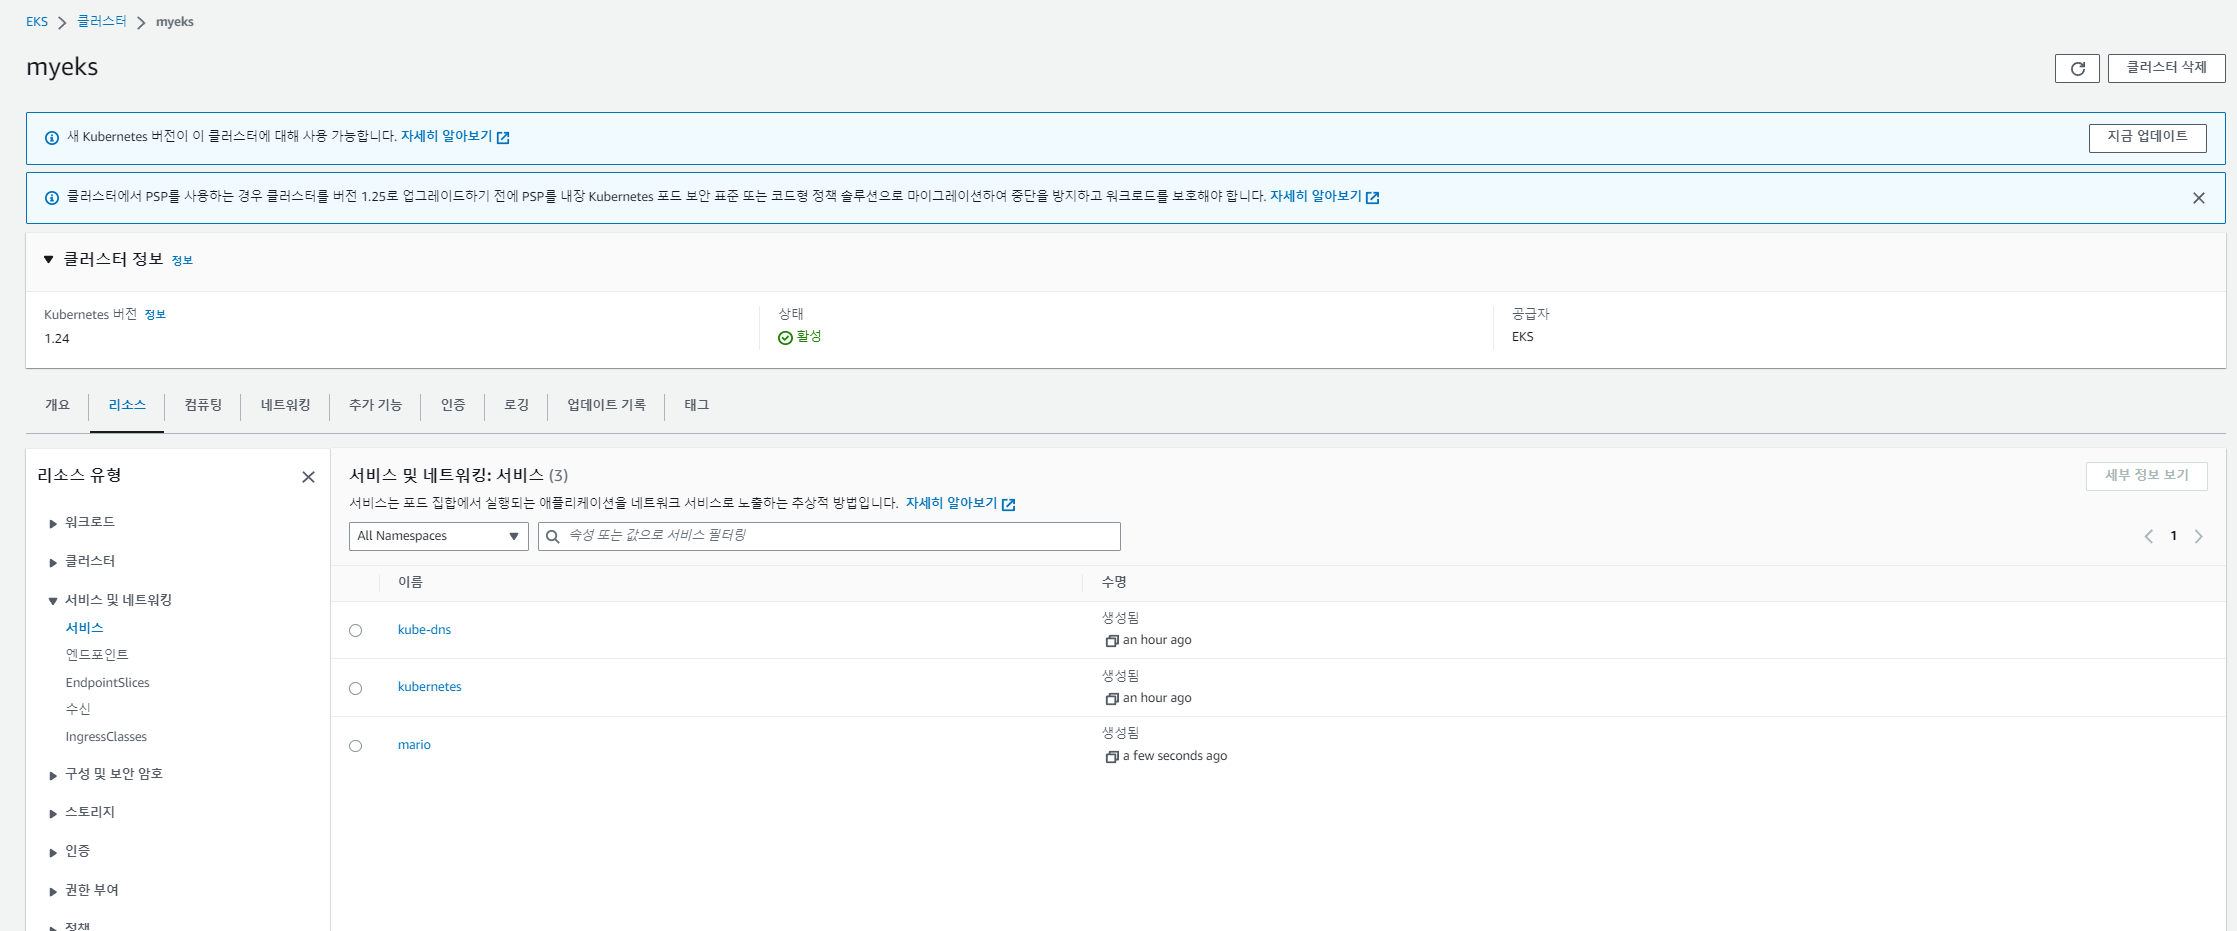This screenshot has height=931, width=2237.
Task: Open the 네트워킹 tab
Action: tap(285, 405)
